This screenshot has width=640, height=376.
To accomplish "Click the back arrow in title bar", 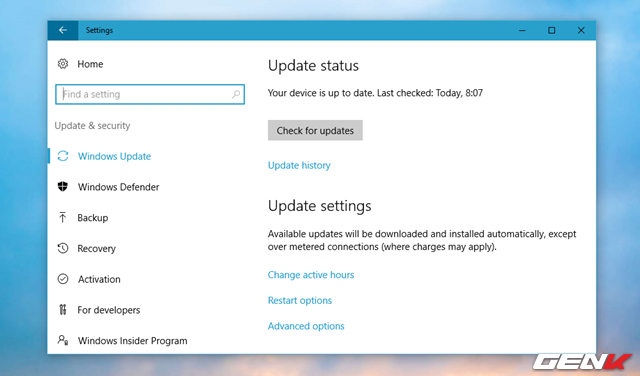I will [x=62, y=30].
